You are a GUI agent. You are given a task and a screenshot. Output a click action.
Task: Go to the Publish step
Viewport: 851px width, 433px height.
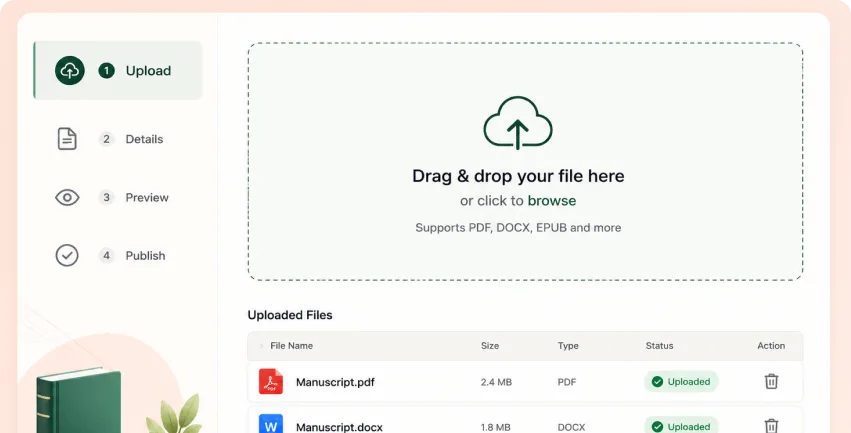145,256
